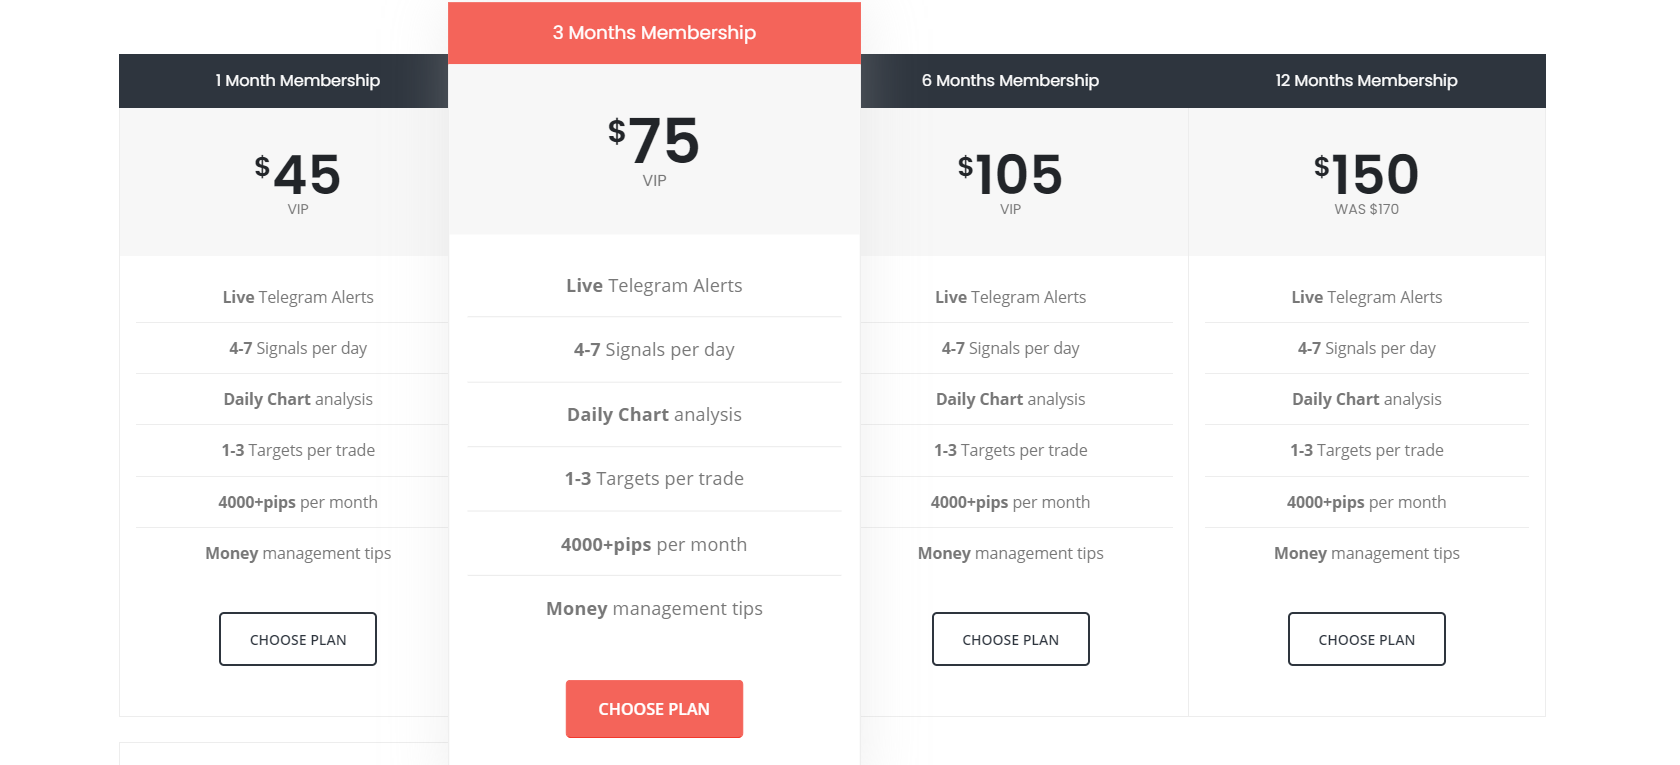
Task: Click the $150 price amount
Action: point(1366,175)
